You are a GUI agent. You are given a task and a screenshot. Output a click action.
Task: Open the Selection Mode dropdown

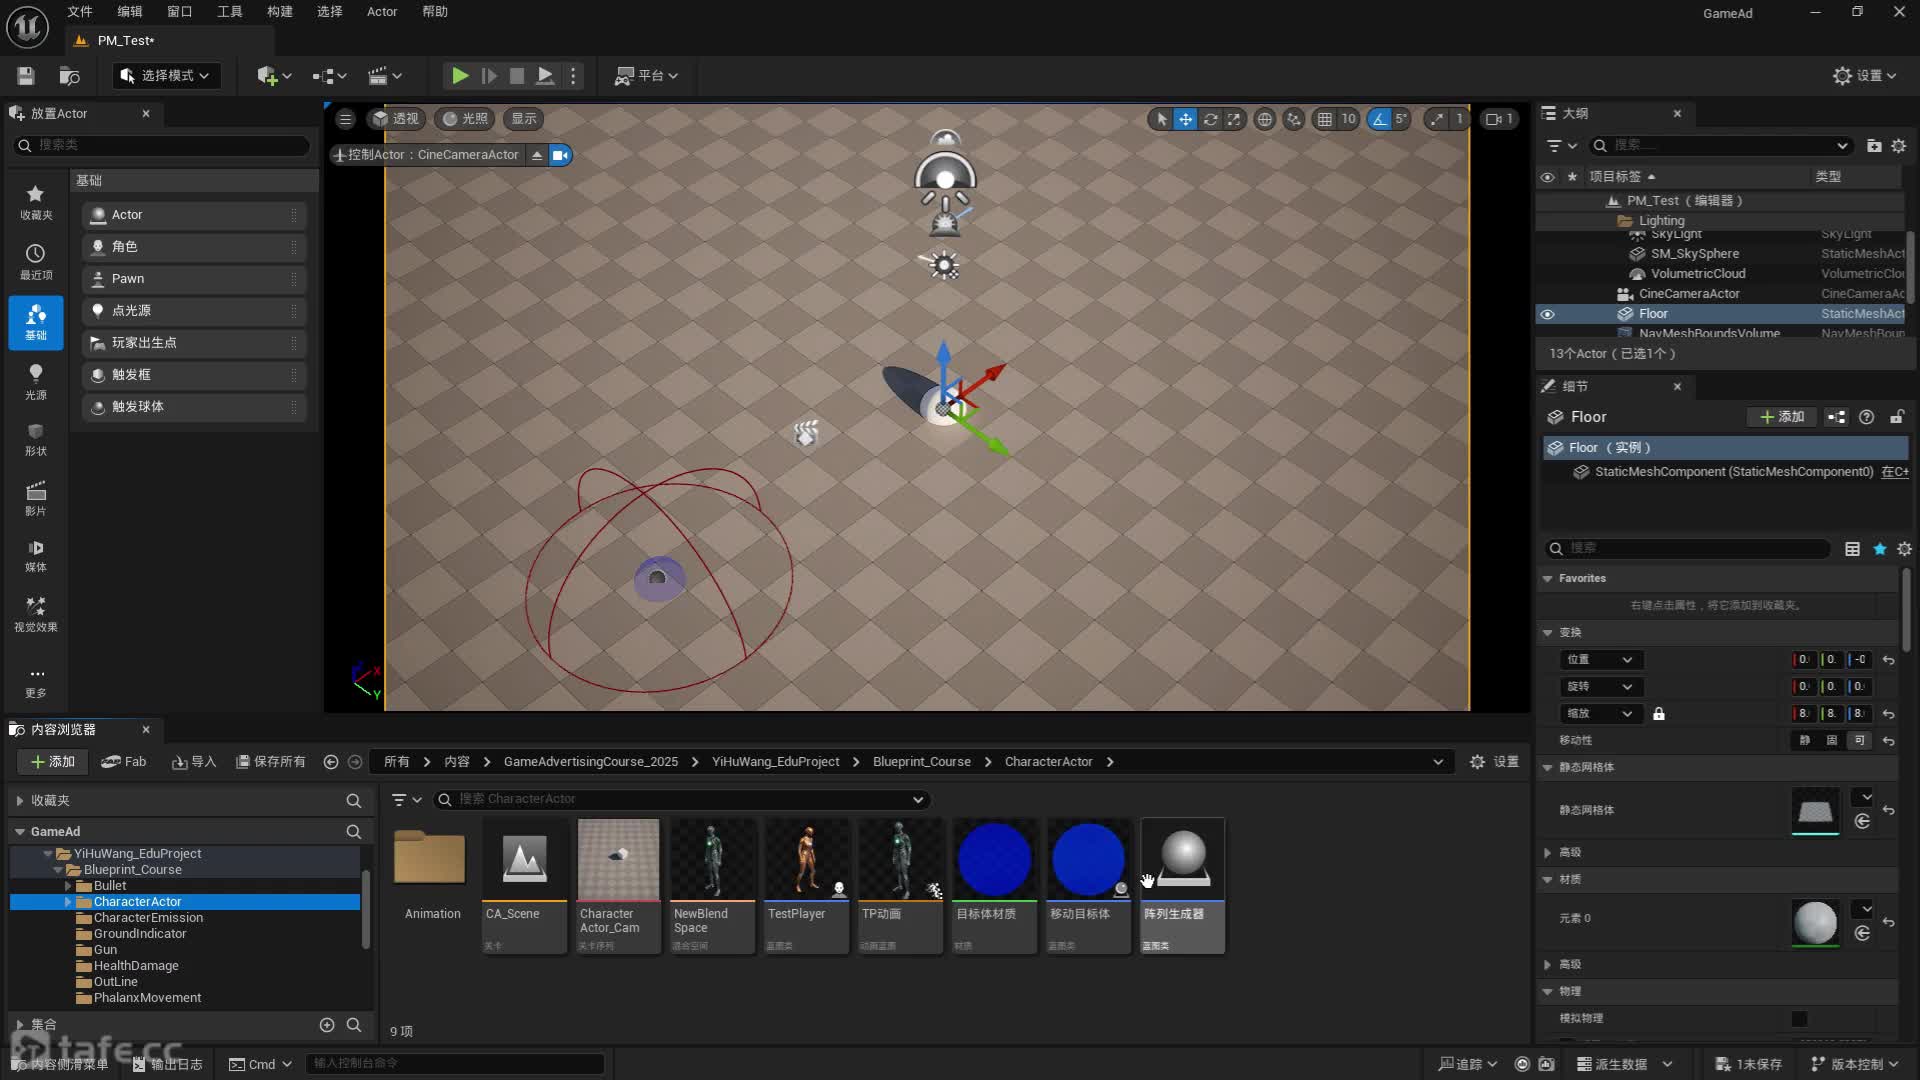click(x=165, y=76)
